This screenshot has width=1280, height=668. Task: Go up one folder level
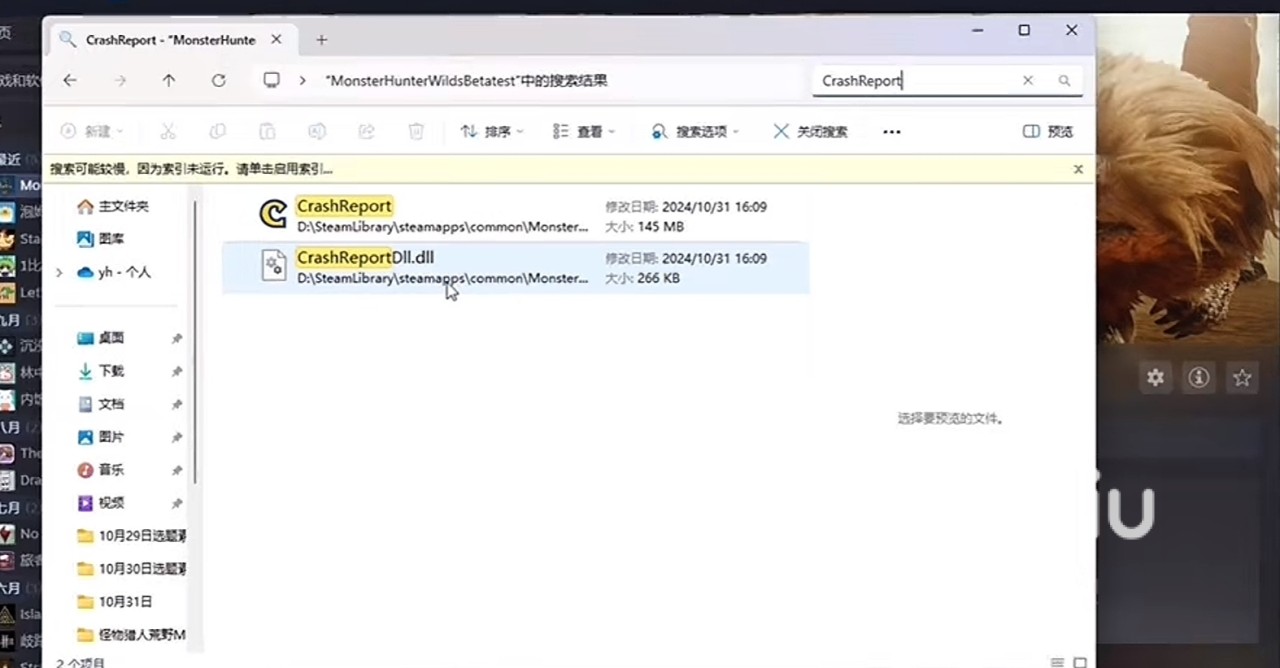pos(169,81)
